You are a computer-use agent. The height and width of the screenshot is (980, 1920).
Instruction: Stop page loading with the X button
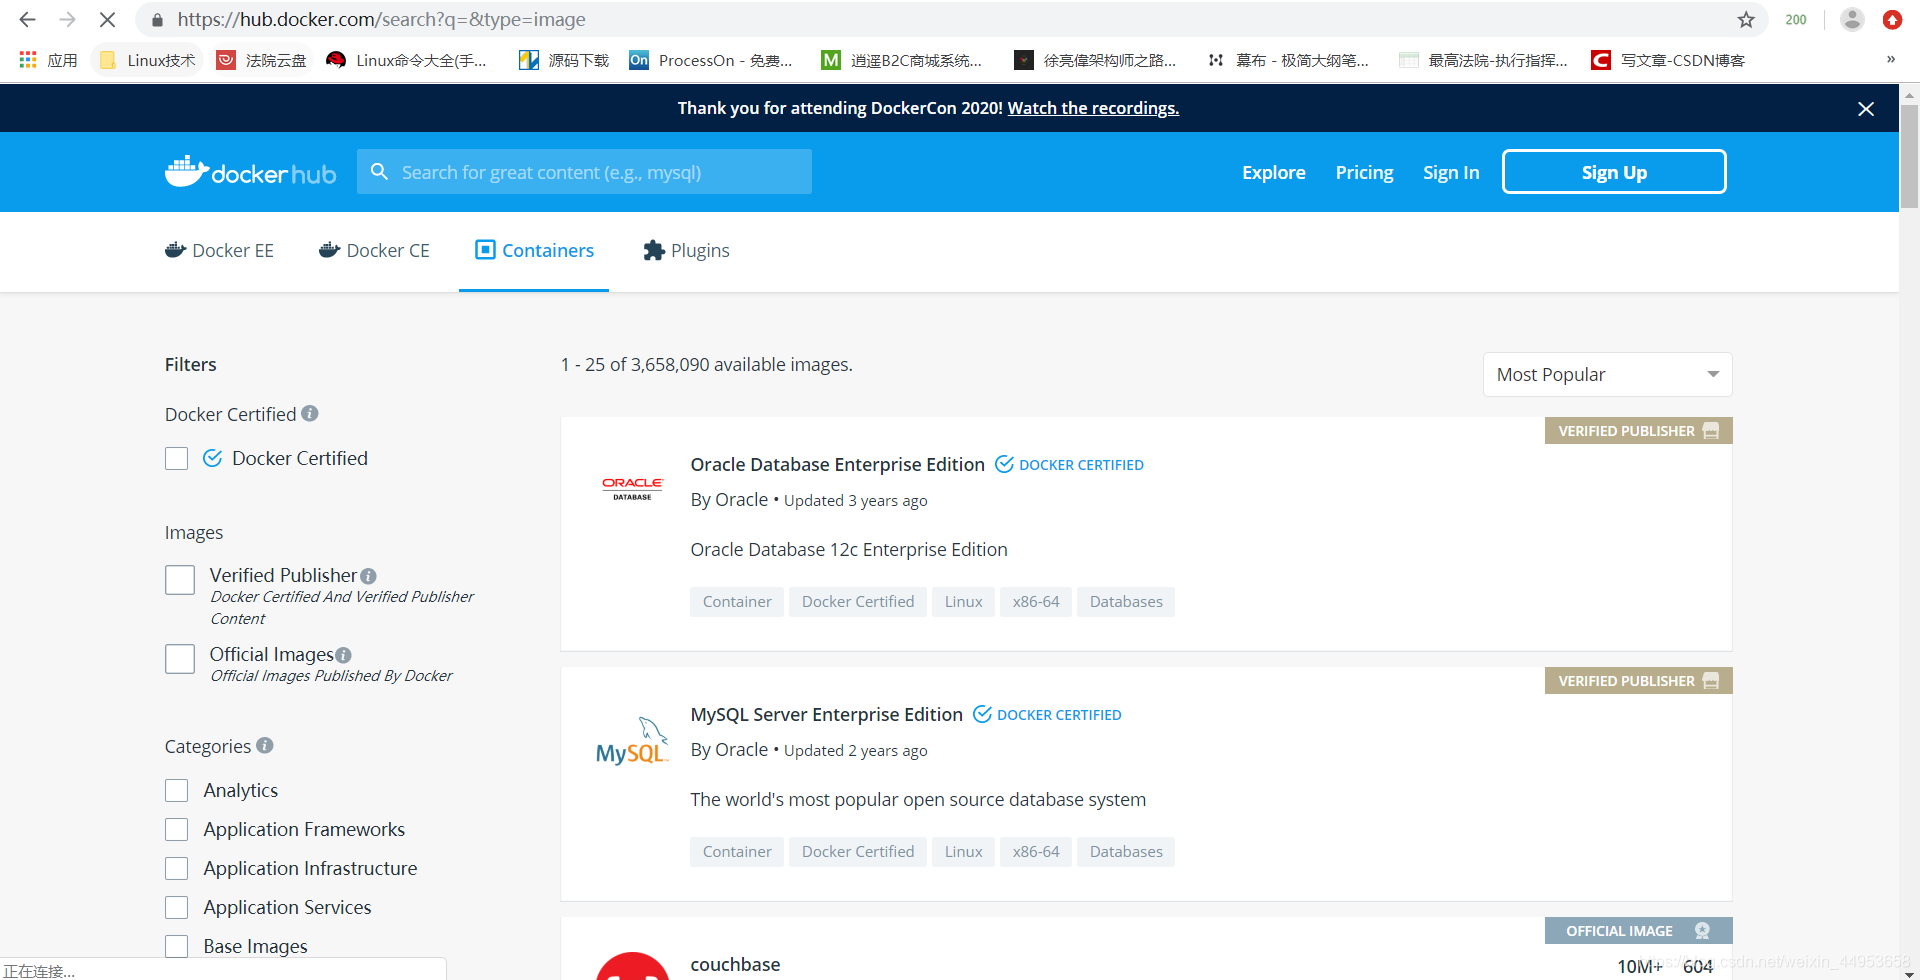107,19
